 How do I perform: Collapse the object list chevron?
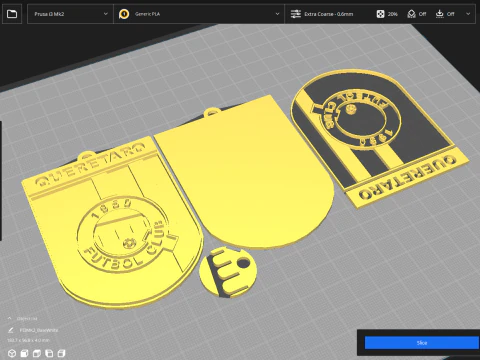tap(9, 318)
